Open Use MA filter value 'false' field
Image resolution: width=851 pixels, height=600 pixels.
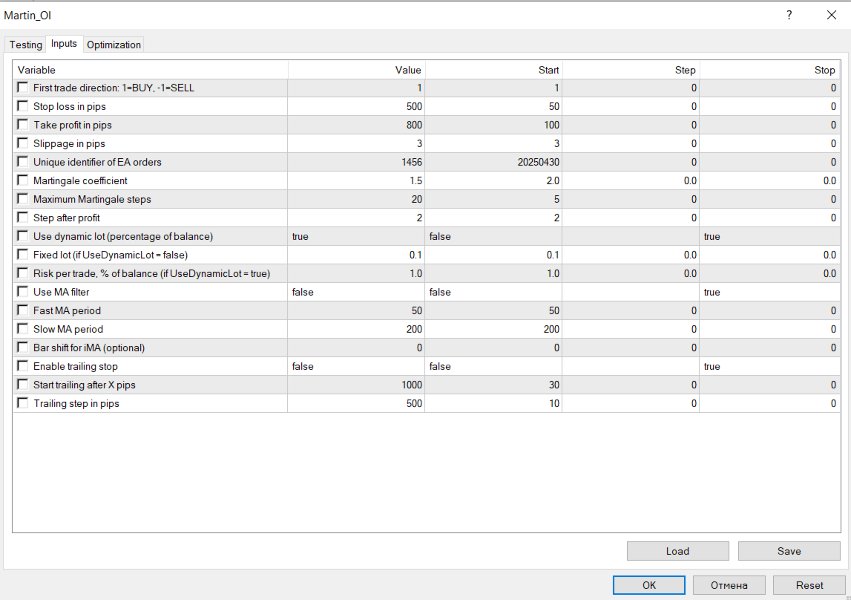(x=357, y=292)
